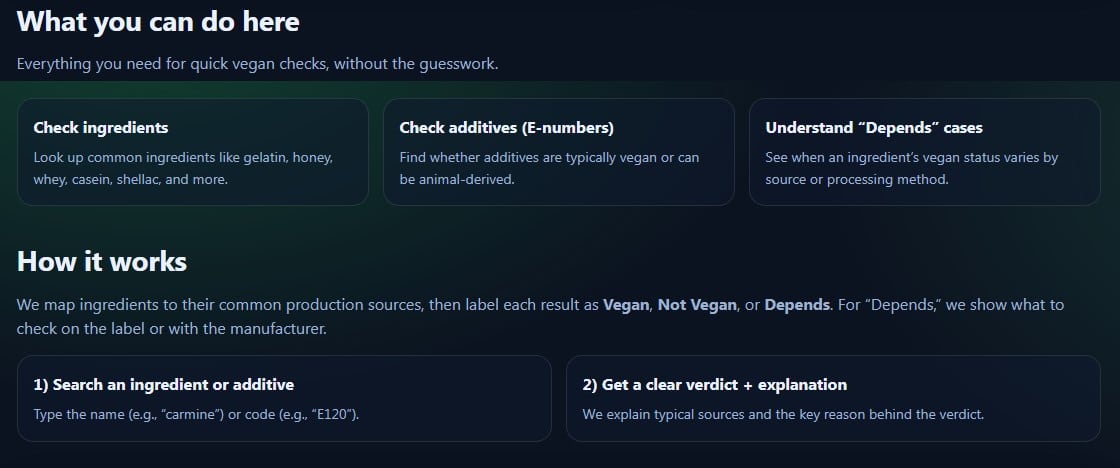Screen dimensions: 1120x468
Task: Click the gelatin, honey, whey description text
Action: tap(183, 169)
